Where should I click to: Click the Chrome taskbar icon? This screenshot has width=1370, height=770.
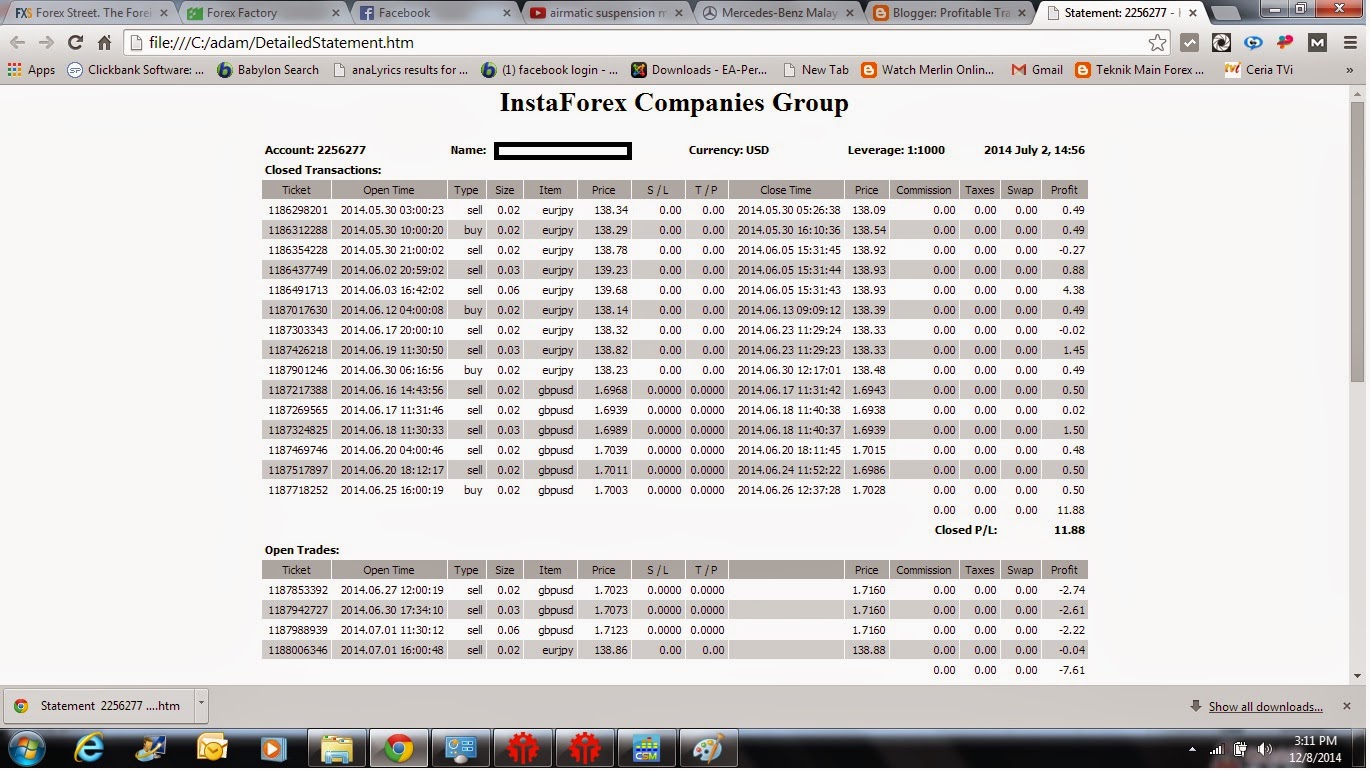tap(399, 748)
